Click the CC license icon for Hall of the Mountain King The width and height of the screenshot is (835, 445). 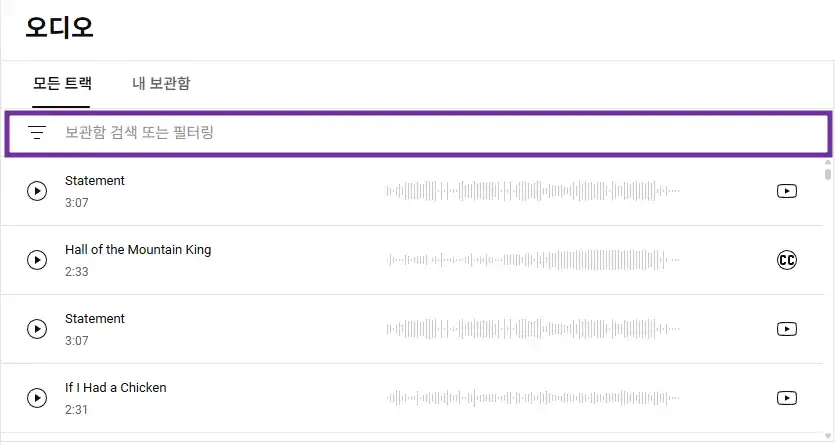click(787, 260)
